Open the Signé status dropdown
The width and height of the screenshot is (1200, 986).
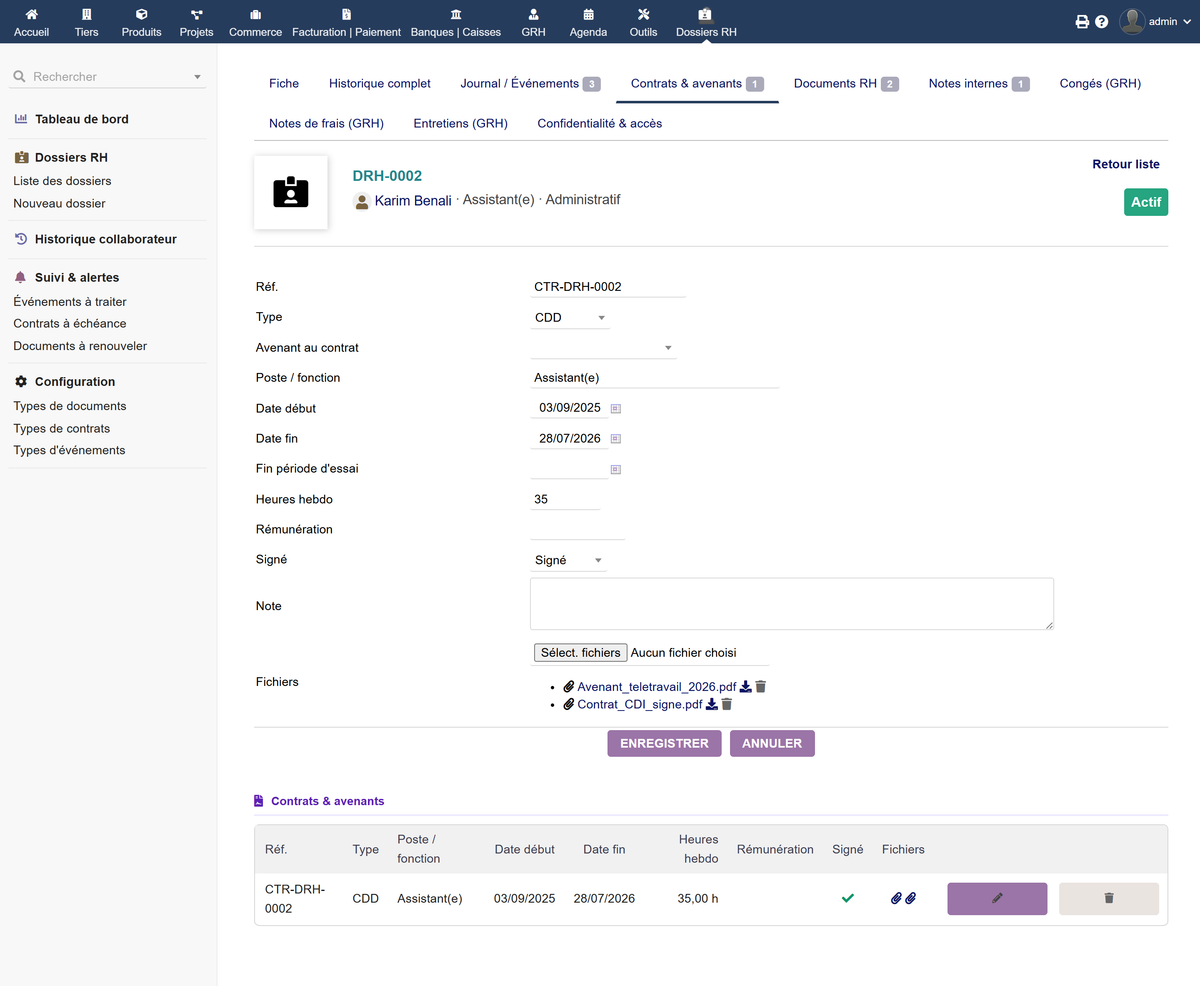coord(568,560)
